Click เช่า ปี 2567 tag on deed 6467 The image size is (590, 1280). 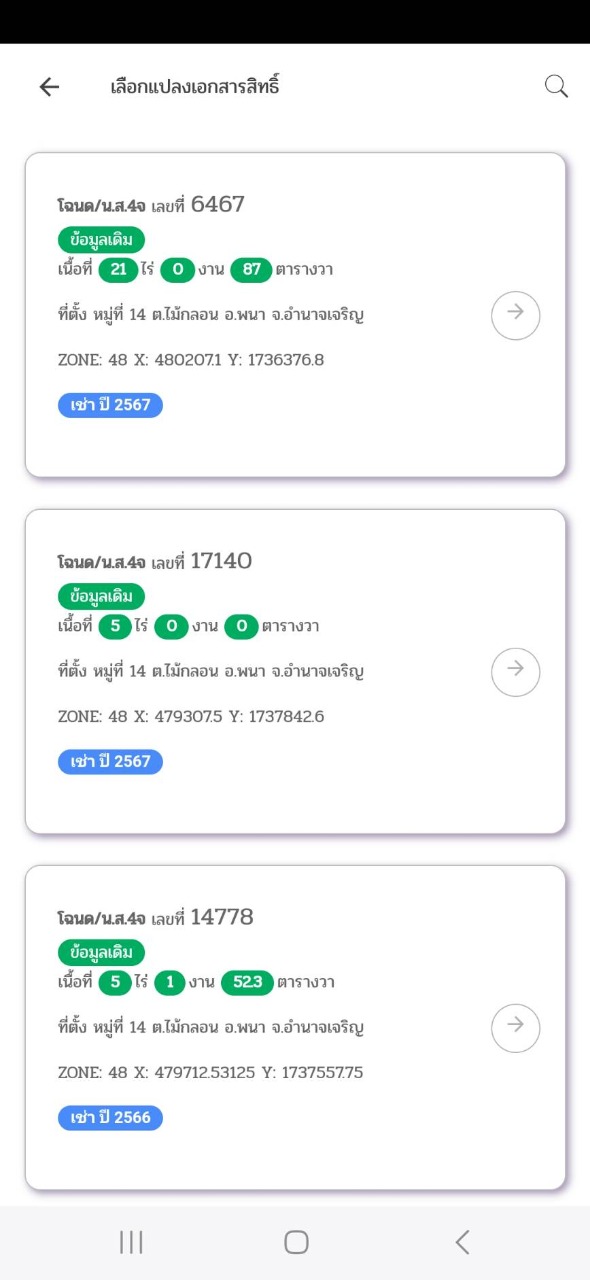(110, 405)
